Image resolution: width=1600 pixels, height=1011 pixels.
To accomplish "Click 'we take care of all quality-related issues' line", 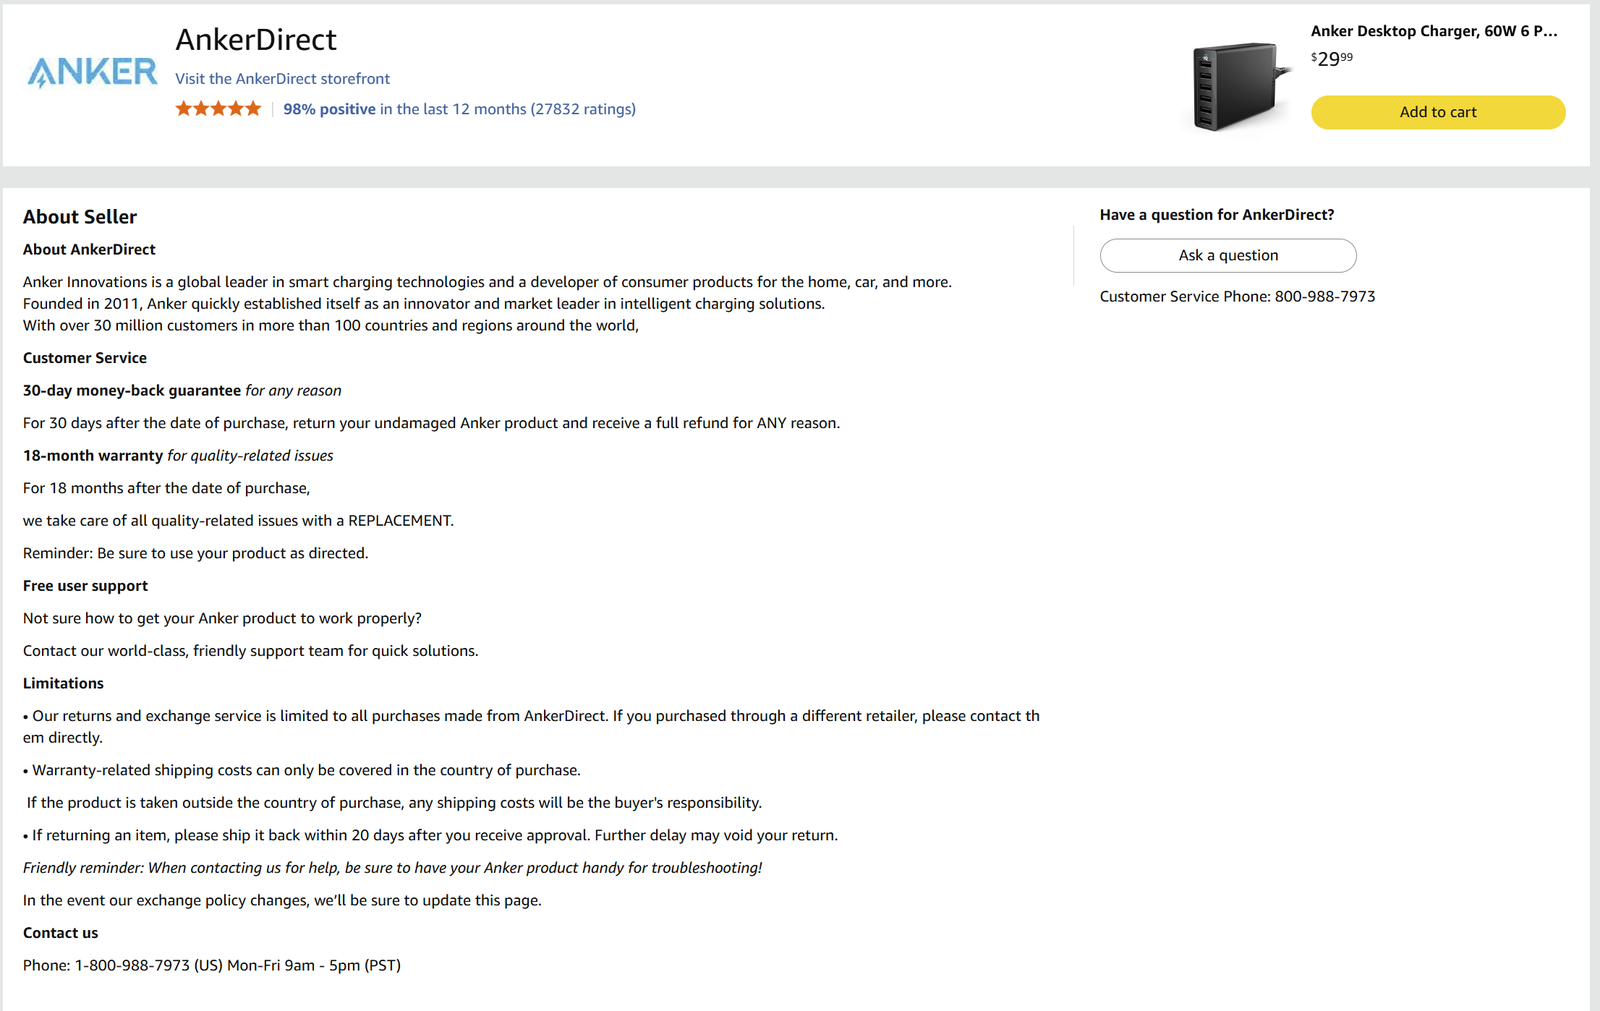I will (238, 520).
